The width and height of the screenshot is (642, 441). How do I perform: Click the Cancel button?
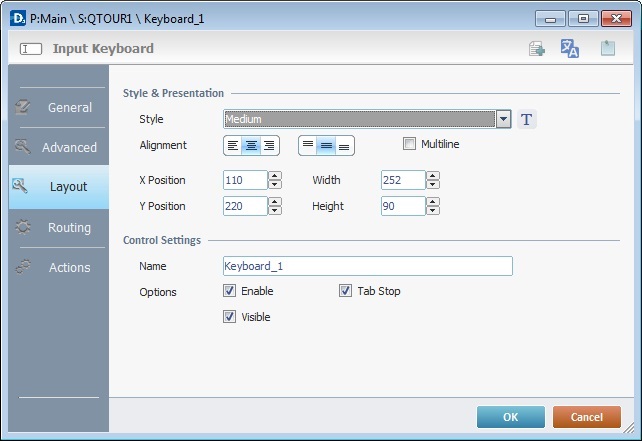click(x=587, y=417)
